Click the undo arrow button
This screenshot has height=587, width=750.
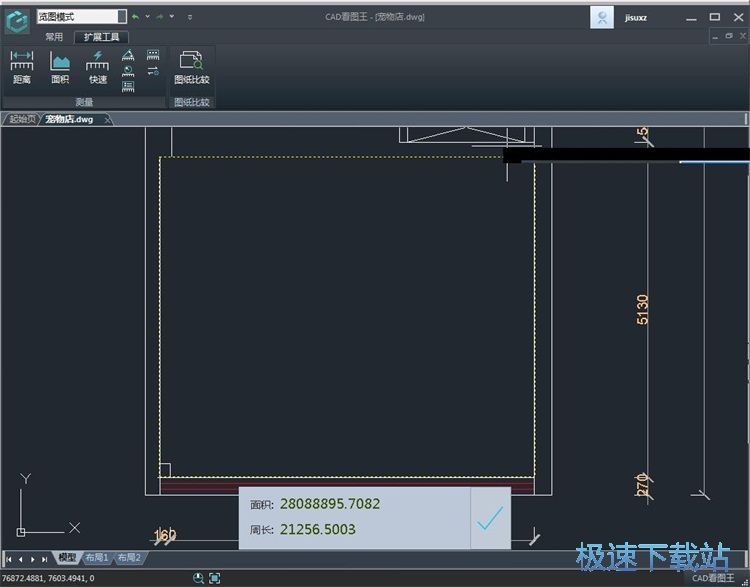(136, 17)
